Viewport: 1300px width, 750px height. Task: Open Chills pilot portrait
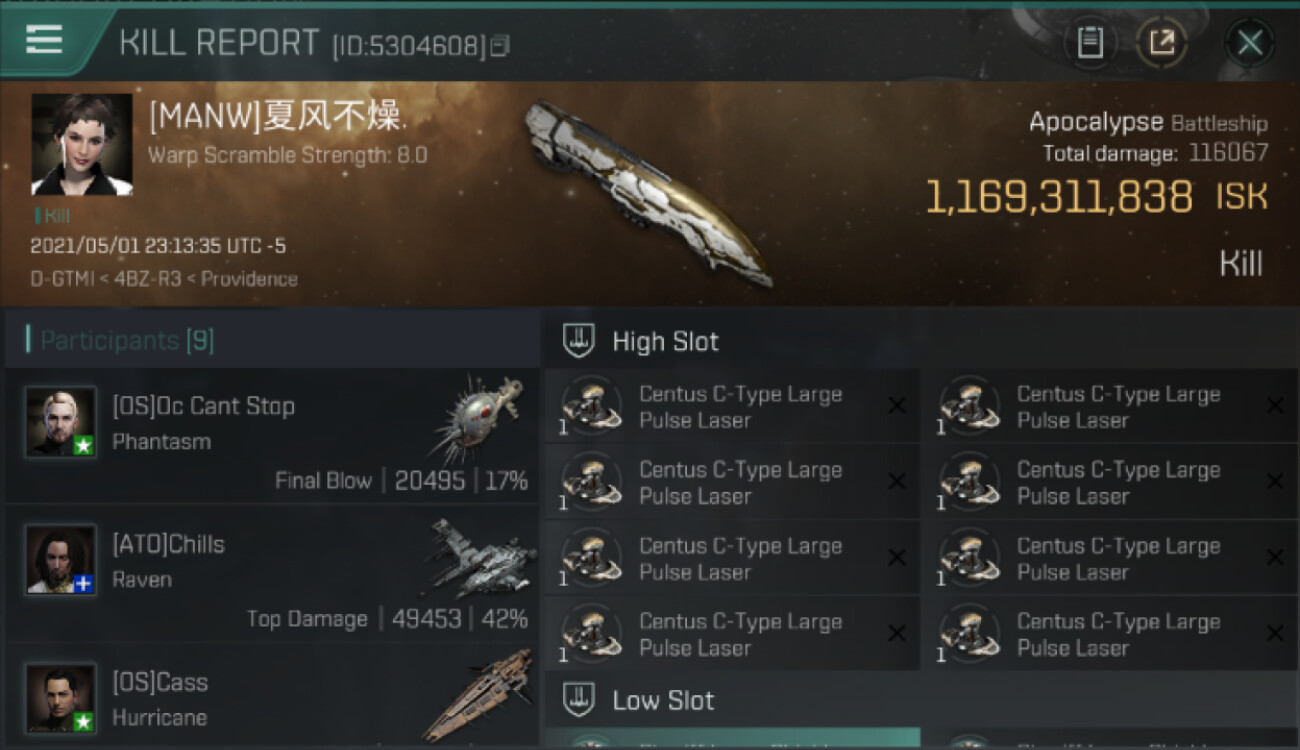(61, 560)
